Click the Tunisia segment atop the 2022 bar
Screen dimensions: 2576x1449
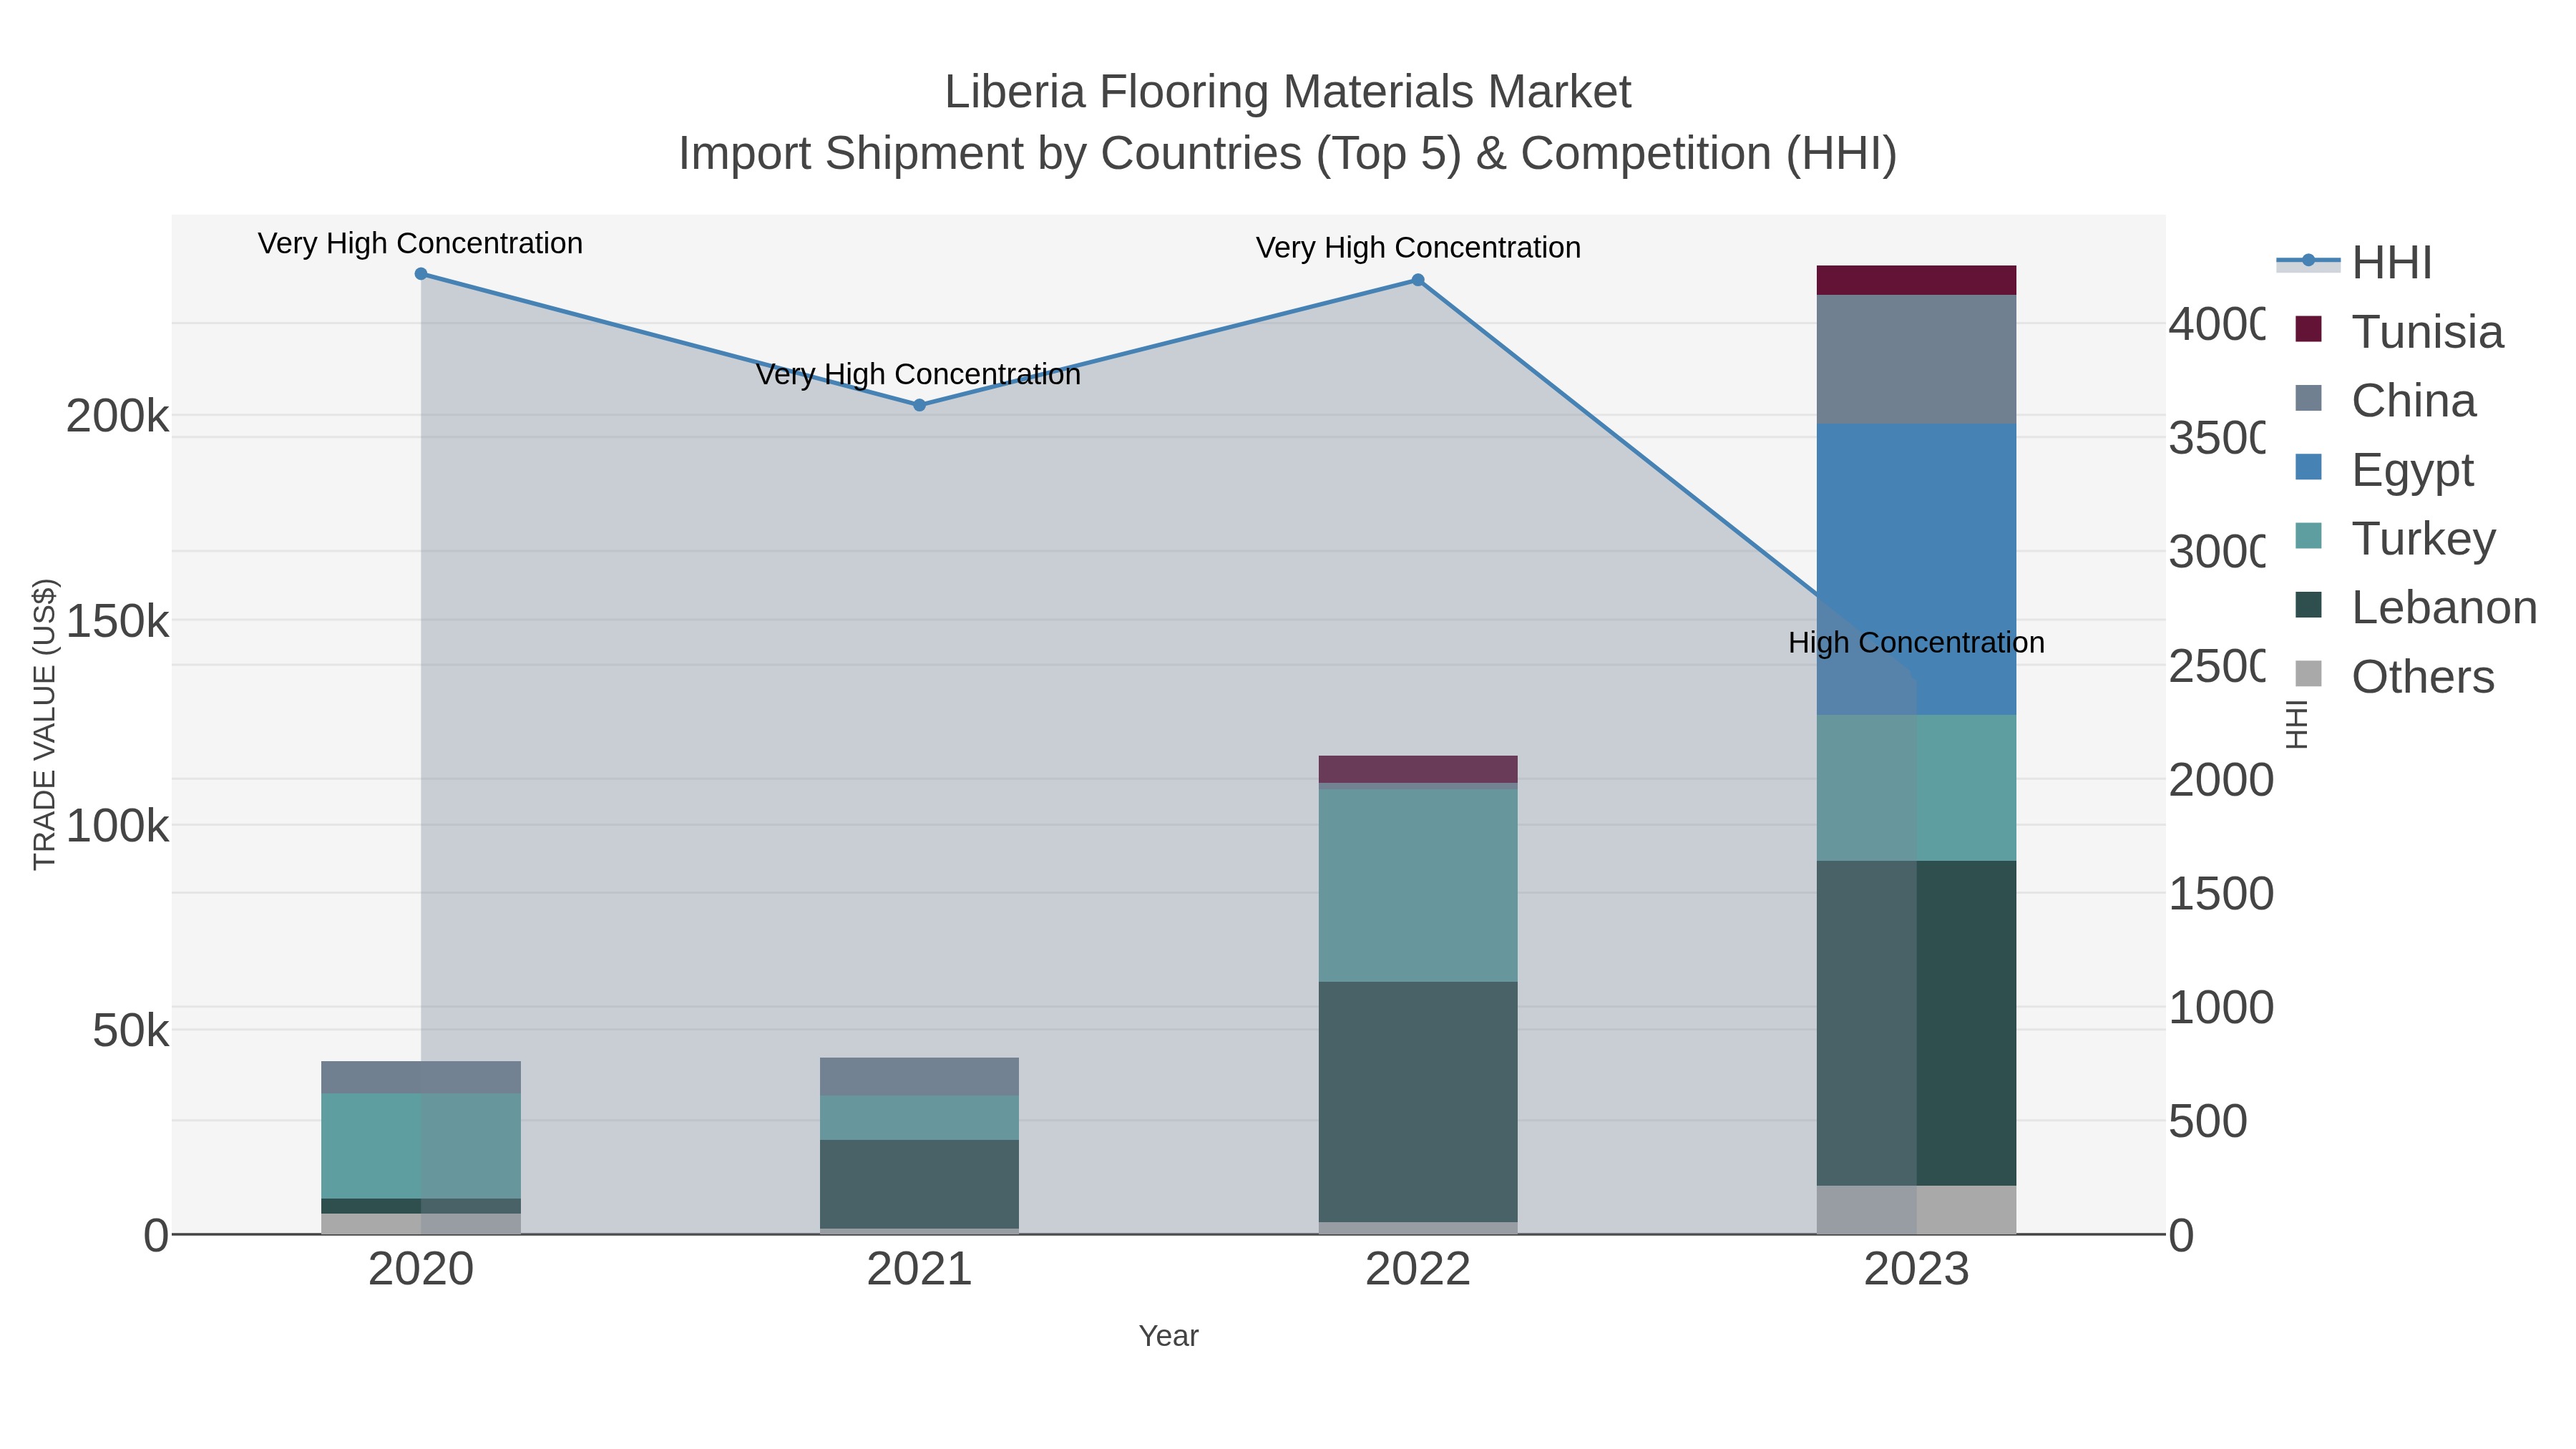tap(1418, 769)
